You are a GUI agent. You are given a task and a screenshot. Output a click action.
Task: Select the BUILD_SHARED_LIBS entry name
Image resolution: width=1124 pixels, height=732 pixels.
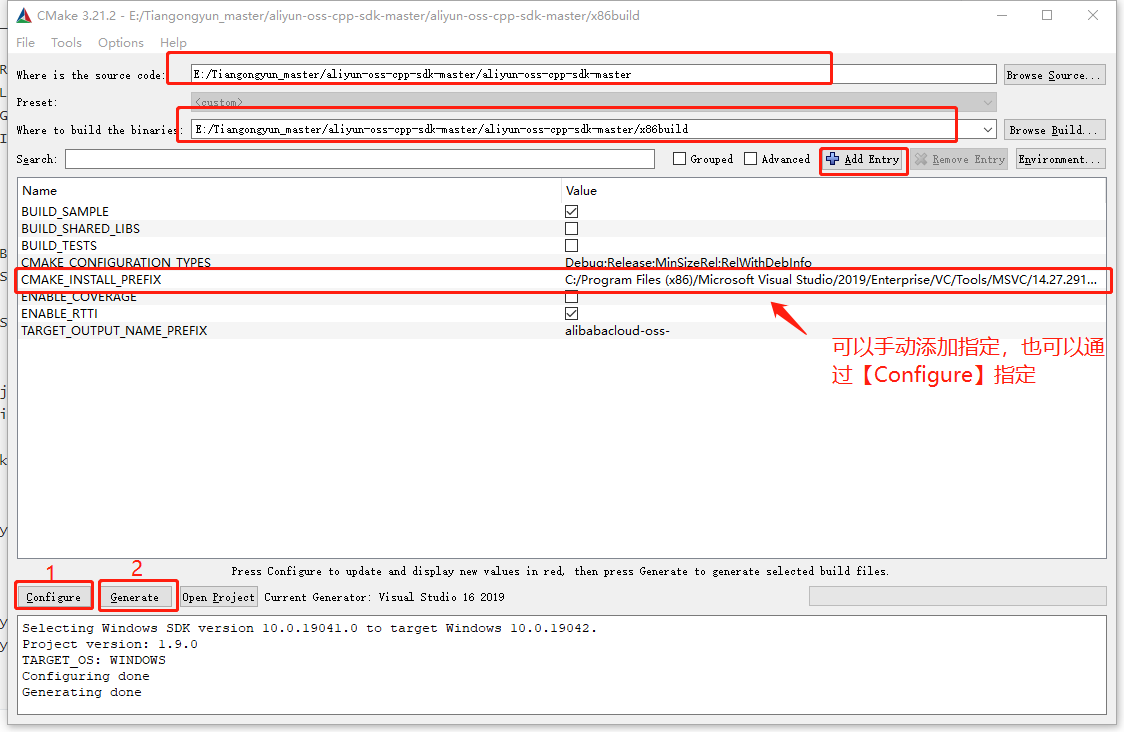click(80, 229)
